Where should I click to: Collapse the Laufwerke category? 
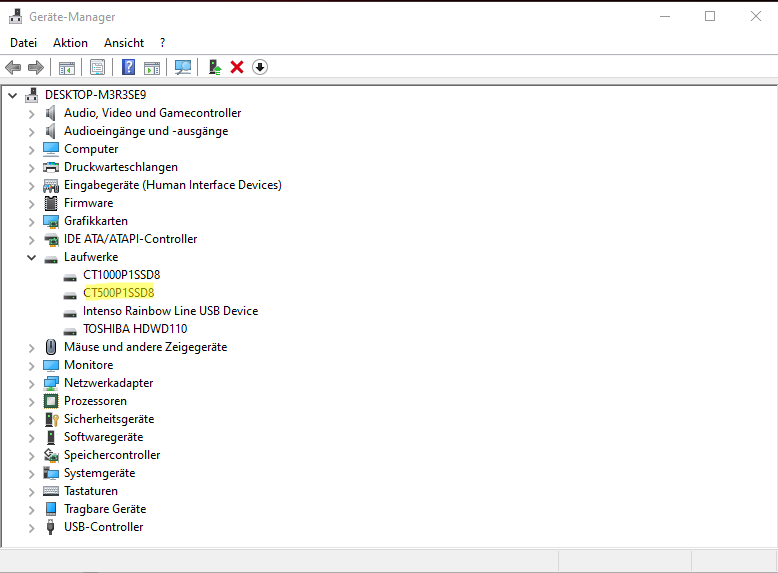(x=31, y=257)
